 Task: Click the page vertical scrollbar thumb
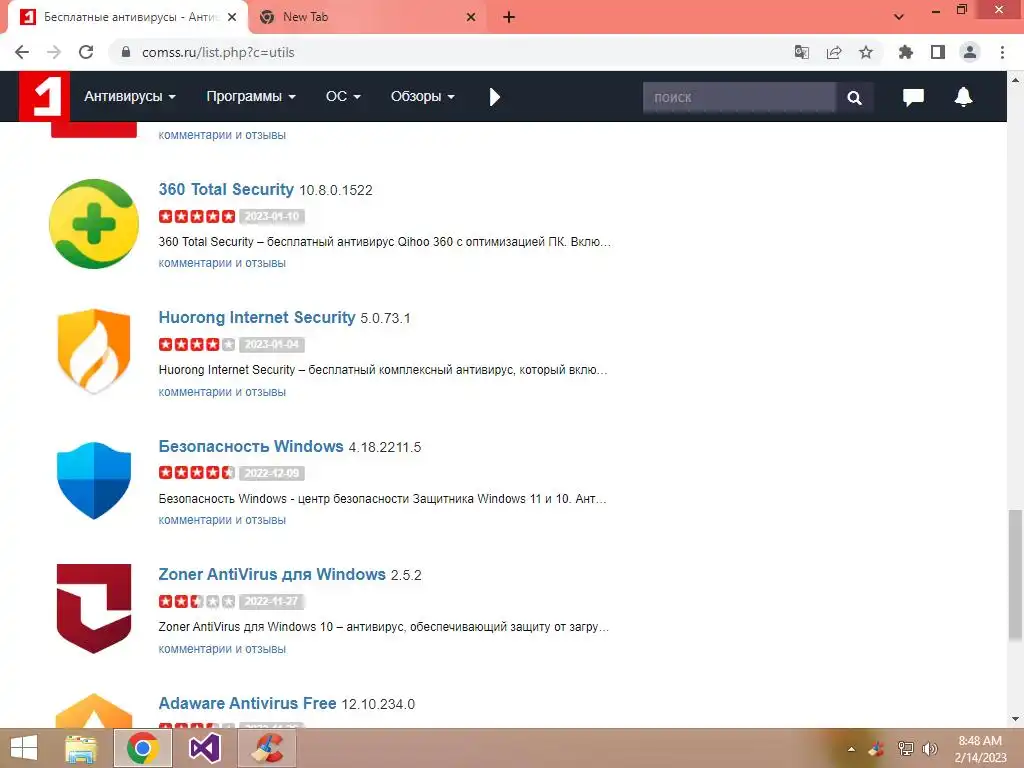pyautogui.click(x=1015, y=576)
